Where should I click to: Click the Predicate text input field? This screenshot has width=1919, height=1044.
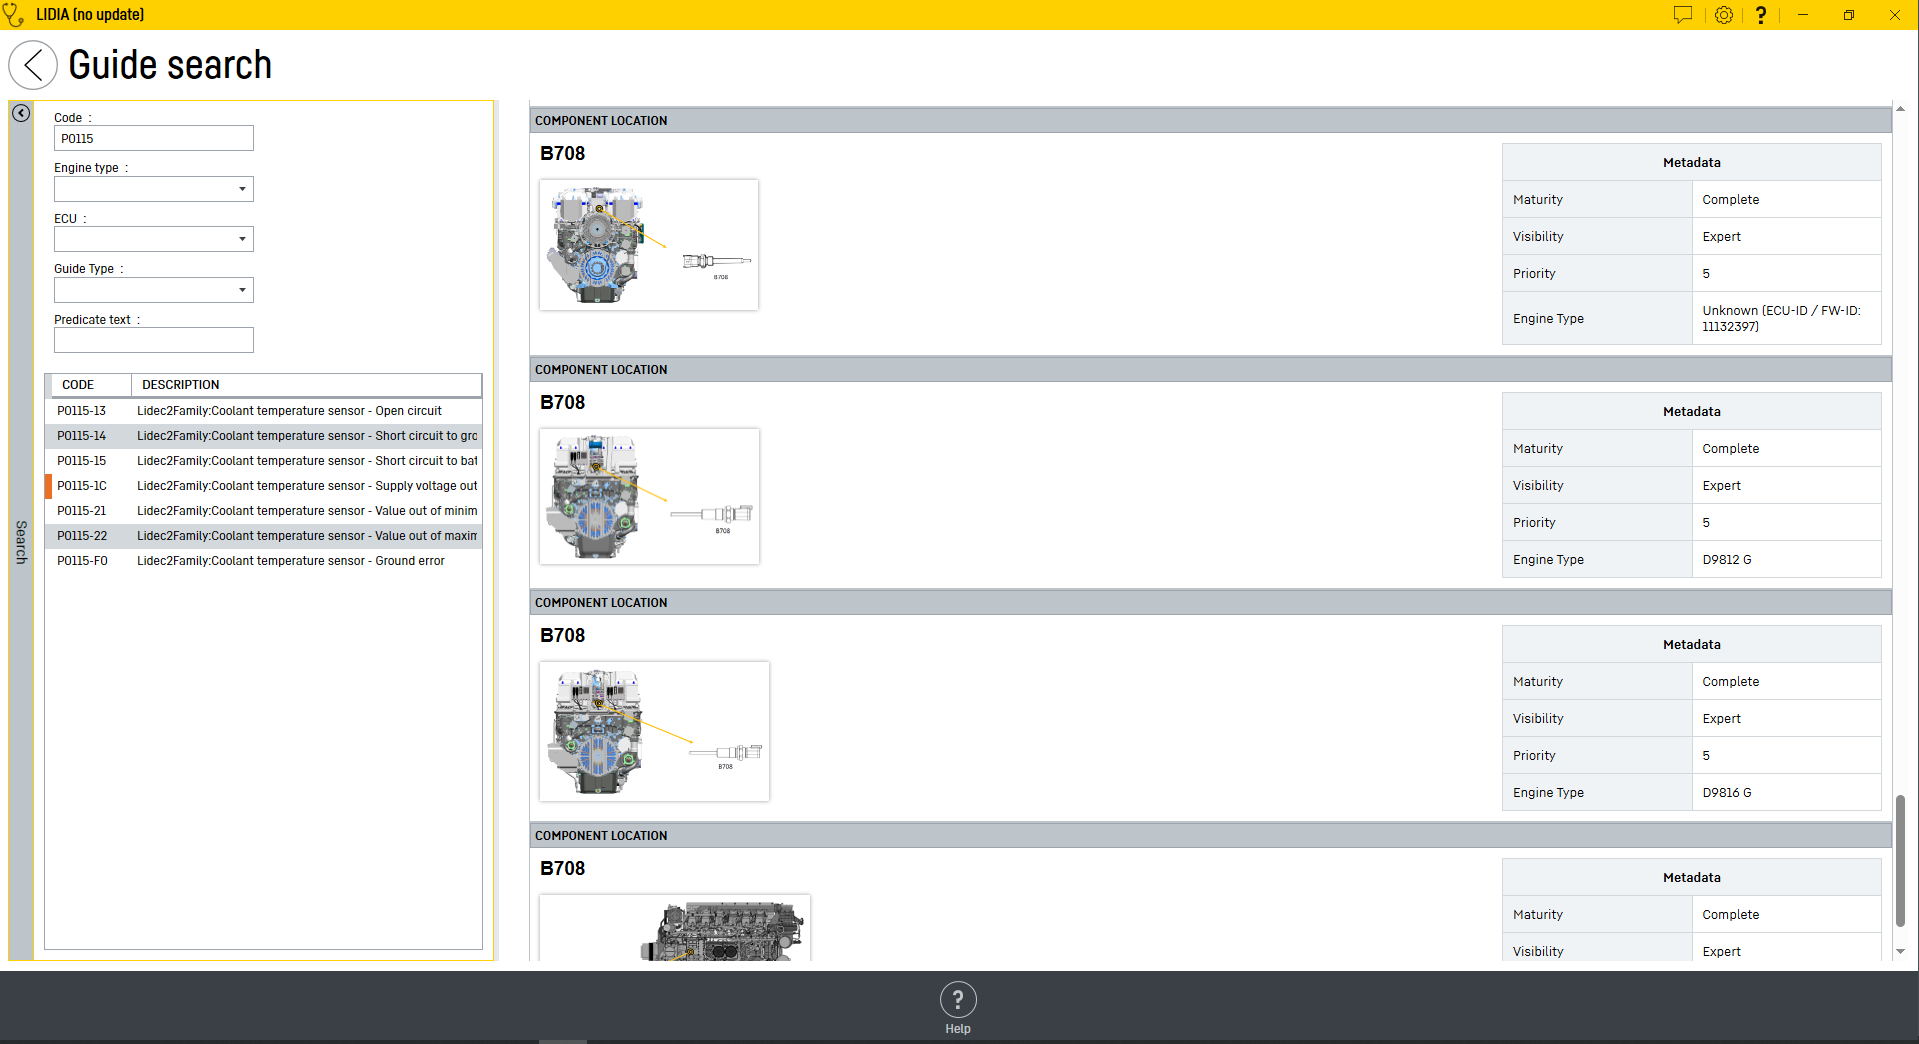(154, 341)
